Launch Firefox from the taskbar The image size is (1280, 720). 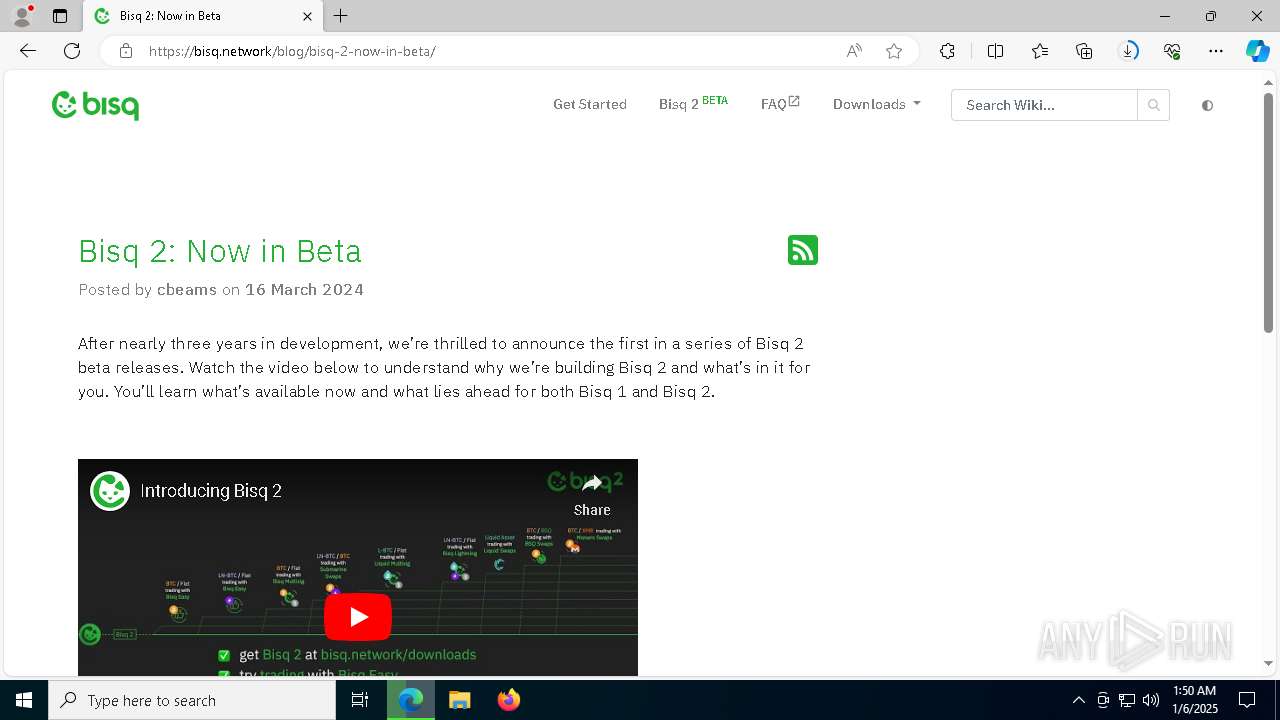click(509, 700)
